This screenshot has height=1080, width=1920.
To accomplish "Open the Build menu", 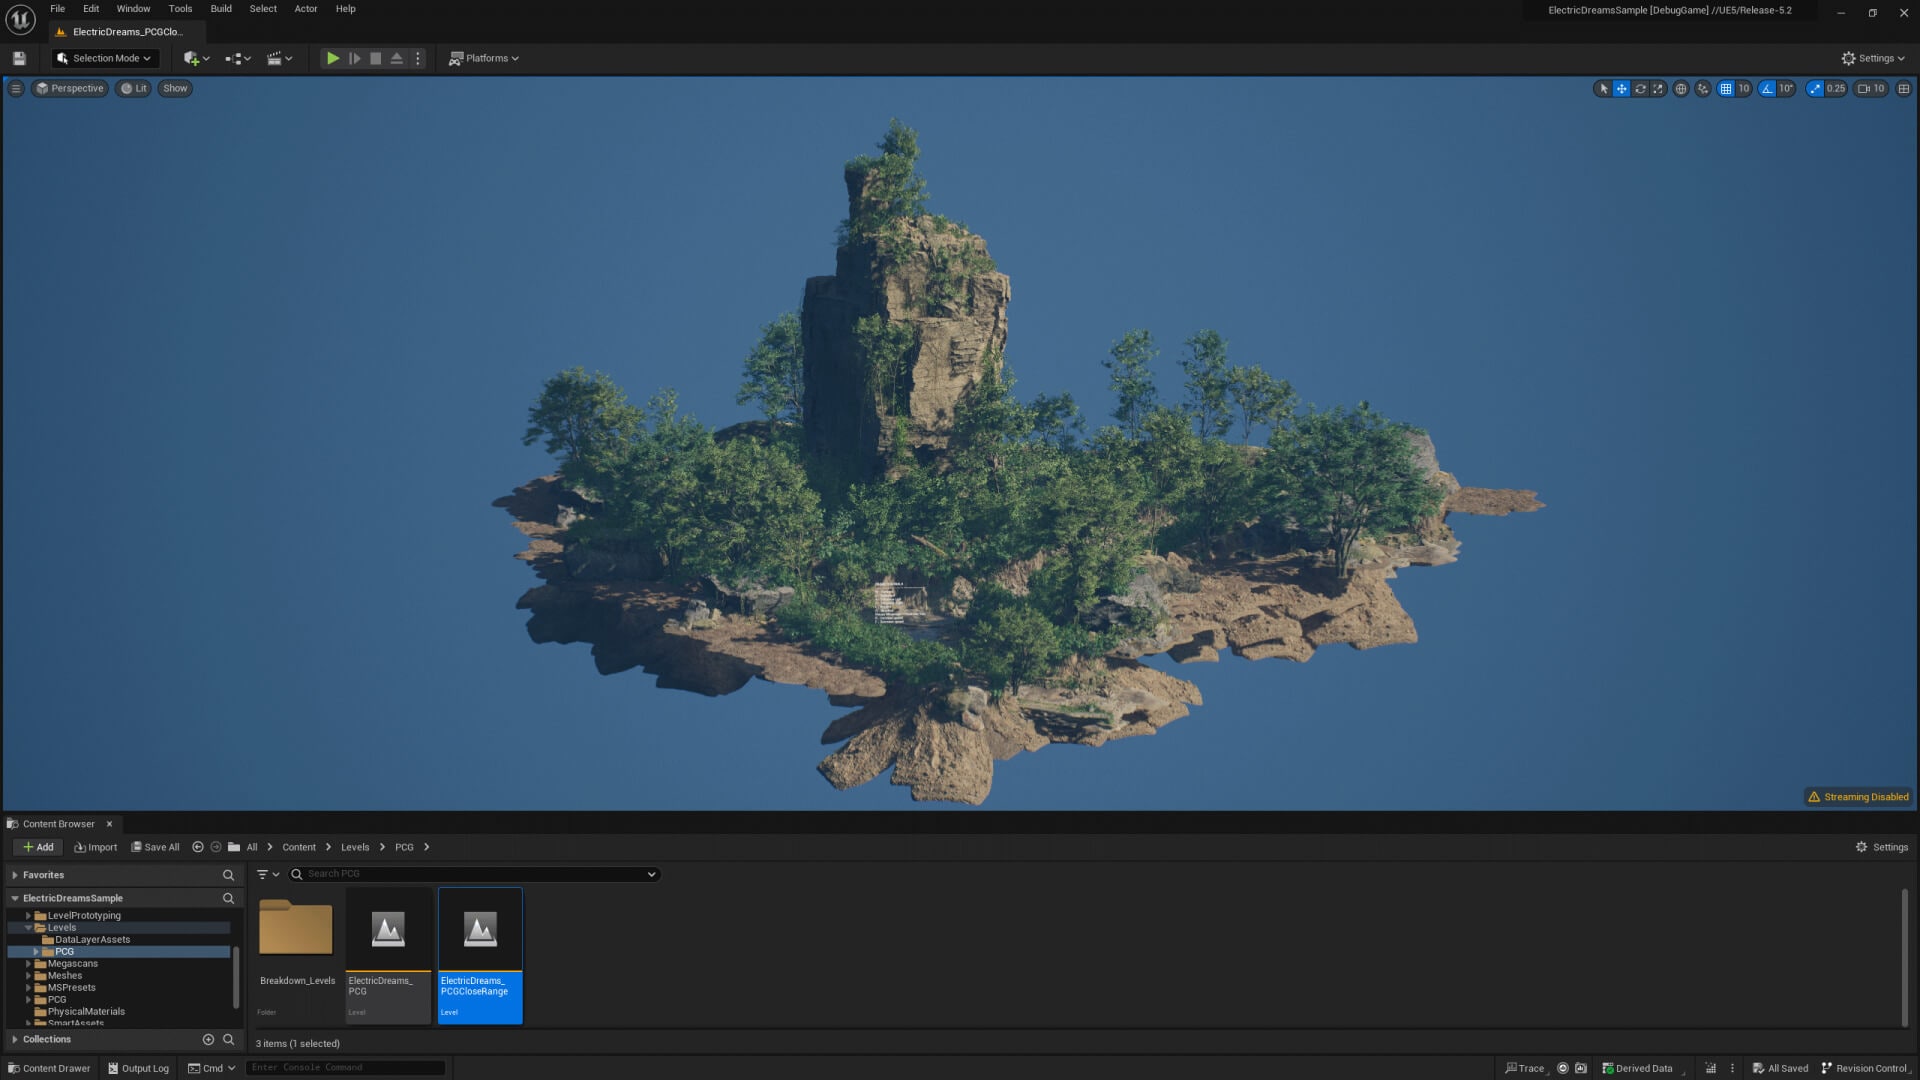I will click(x=221, y=9).
